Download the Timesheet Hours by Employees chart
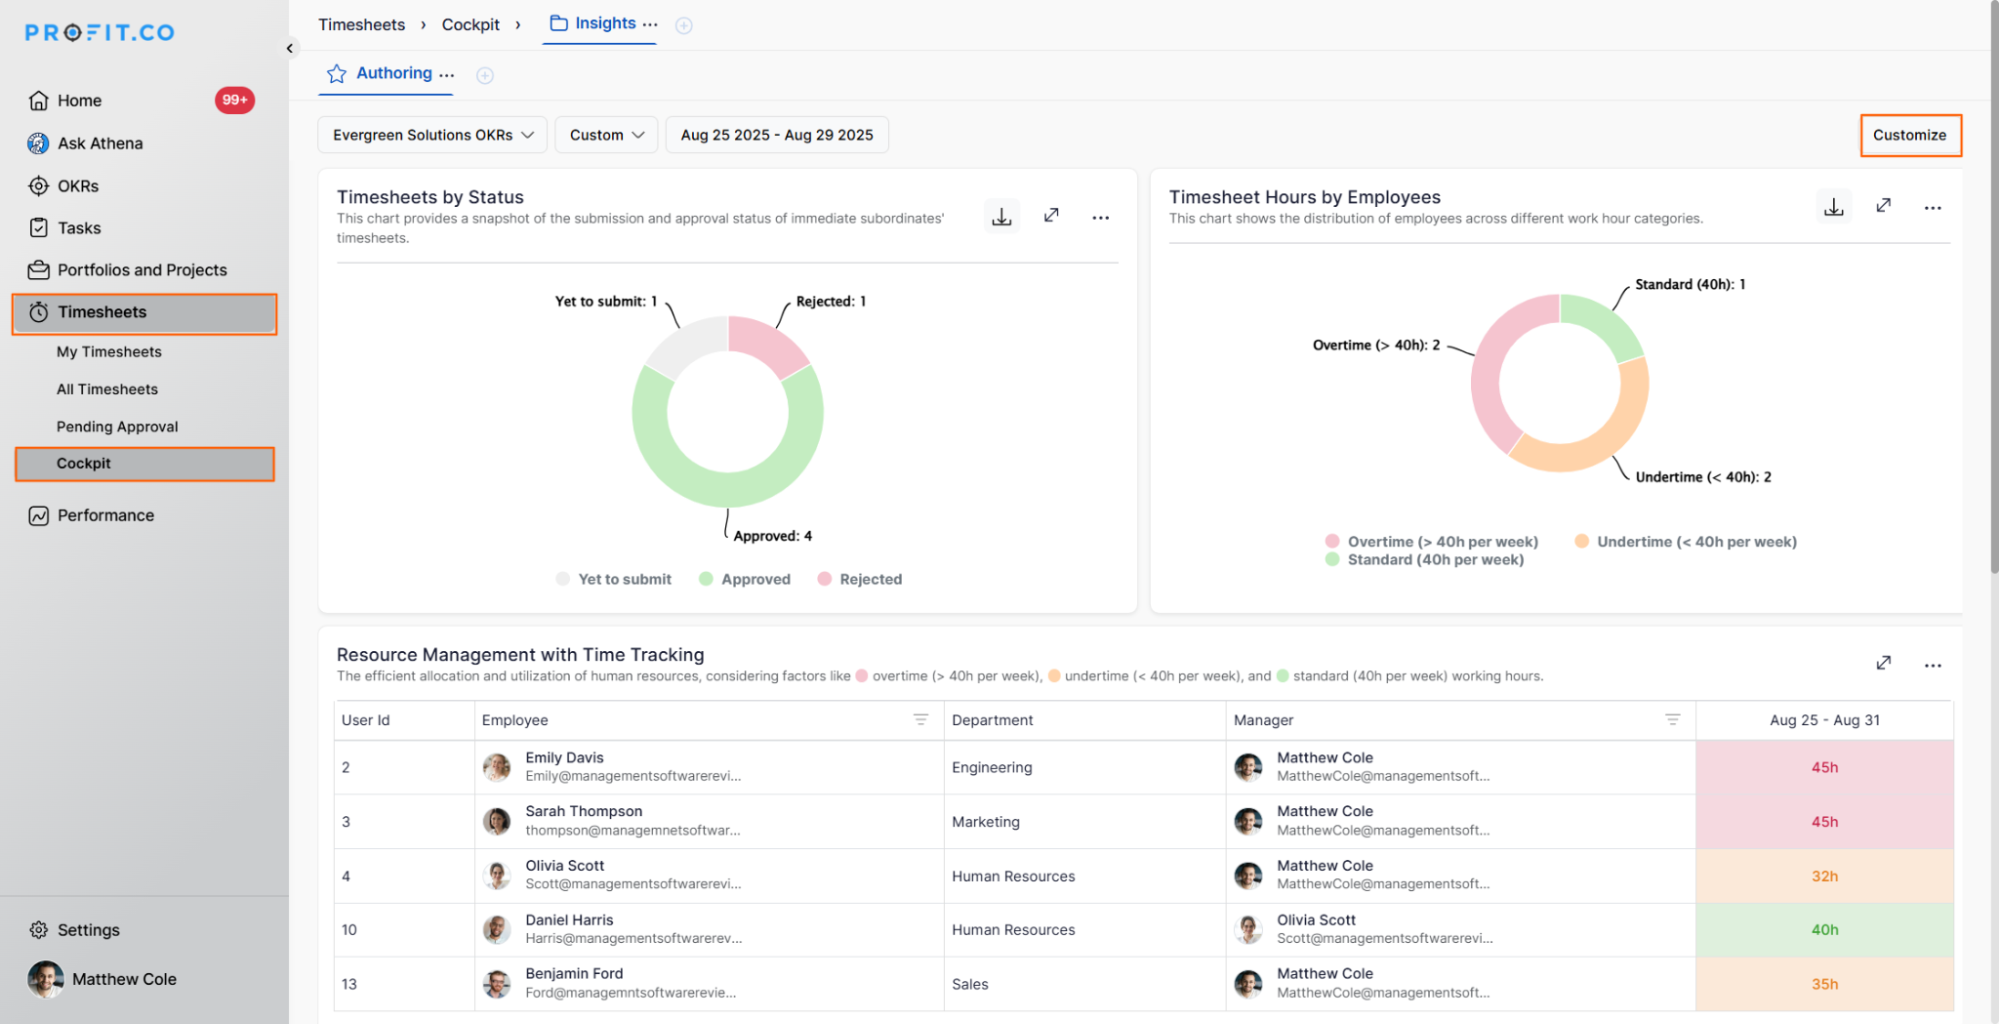1999x1024 pixels. point(1833,207)
